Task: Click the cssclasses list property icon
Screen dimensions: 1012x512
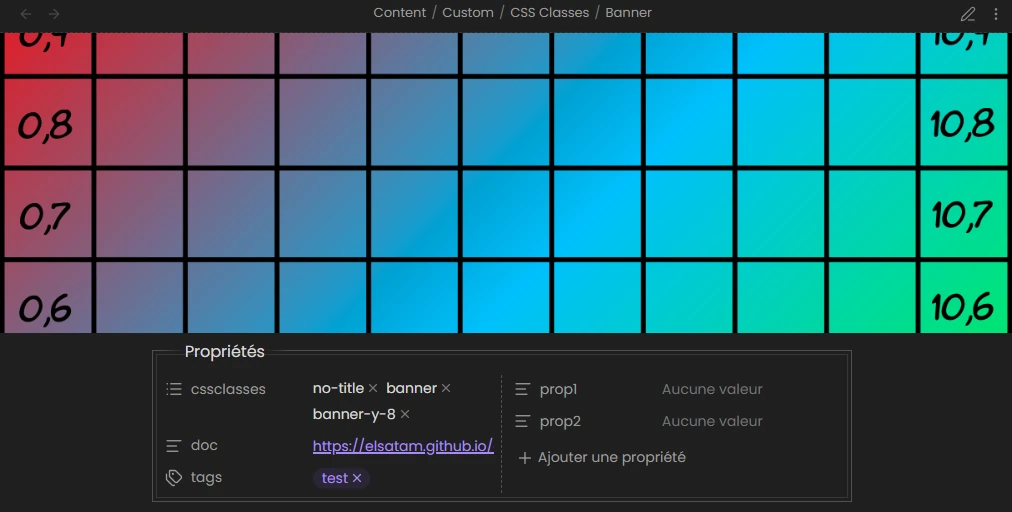Action: [174, 389]
